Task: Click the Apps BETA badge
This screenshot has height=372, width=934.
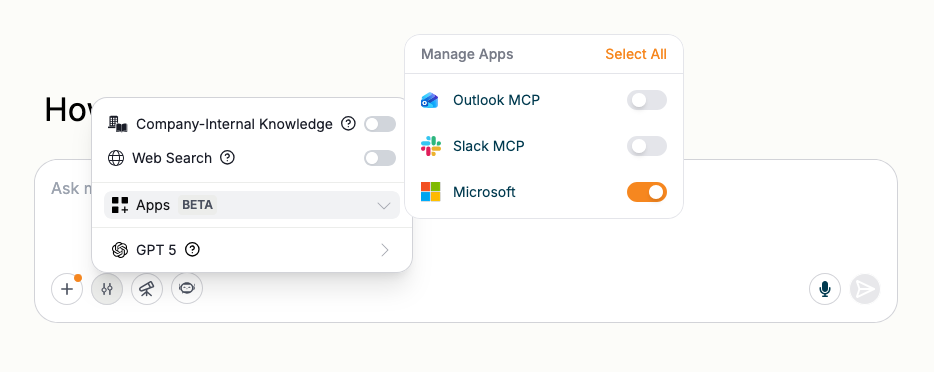Action: pyautogui.click(x=197, y=205)
